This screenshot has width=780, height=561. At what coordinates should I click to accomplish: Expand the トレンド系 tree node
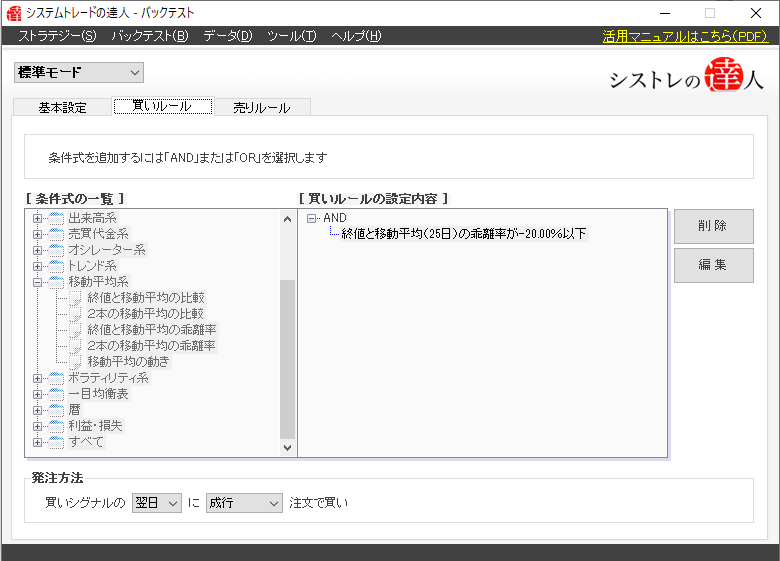click(x=37, y=266)
